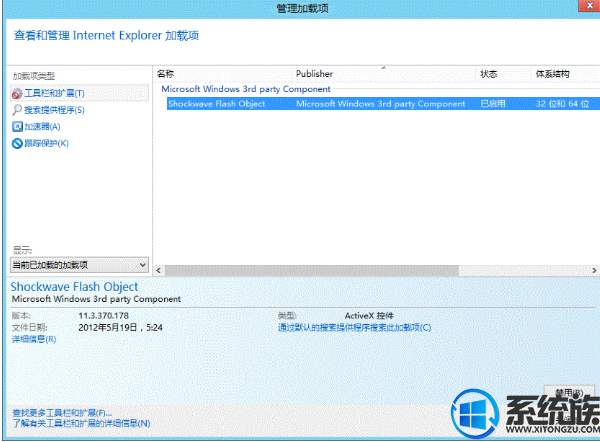
Task: Click version number 11.3.370.178
Action: pos(104,316)
